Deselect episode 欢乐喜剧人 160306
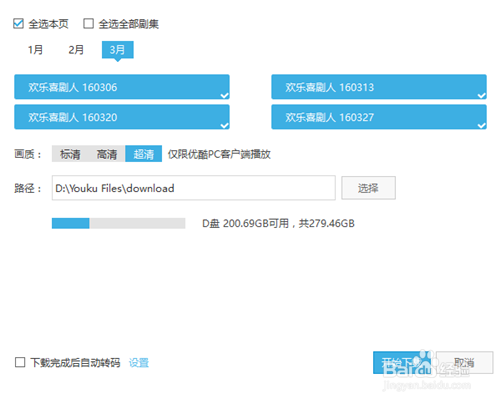This screenshot has height=403, width=500. 122,87
